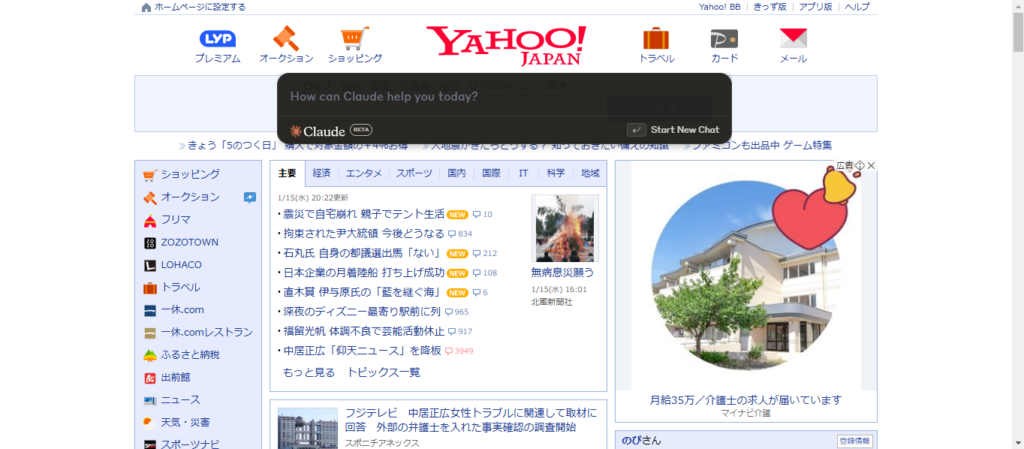Click the LOHACO sidebar icon

click(150, 265)
